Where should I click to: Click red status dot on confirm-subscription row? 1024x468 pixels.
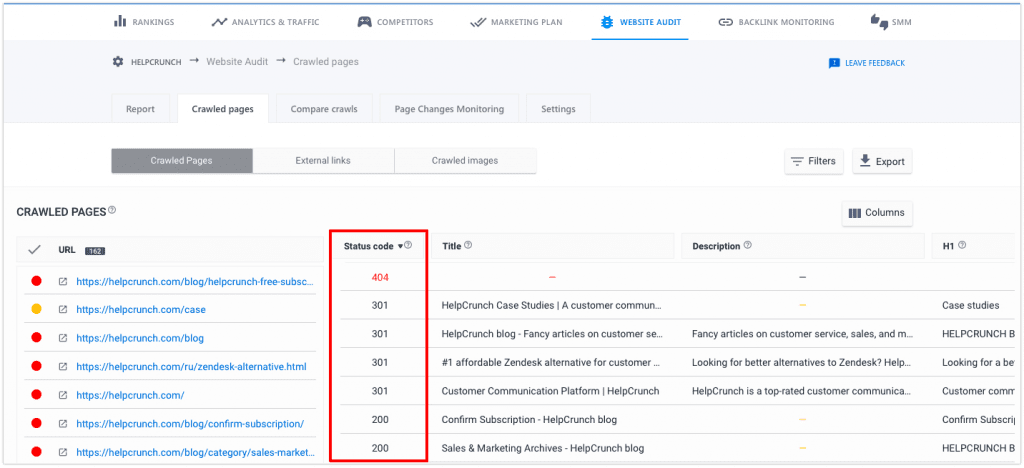tap(36, 423)
